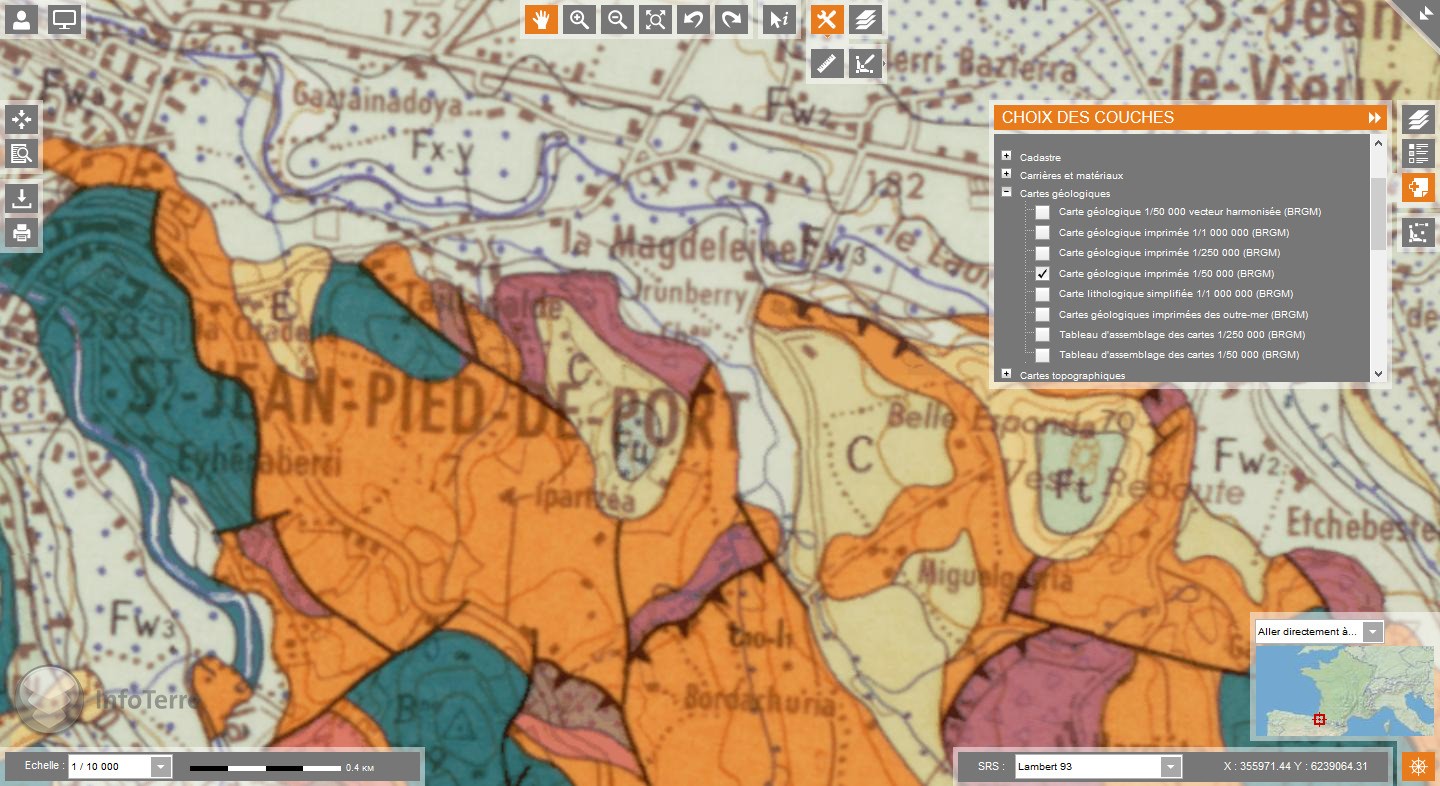Viewport: 1440px width, 786px height.
Task: Zoom to full map extent
Action: [x=655, y=19]
